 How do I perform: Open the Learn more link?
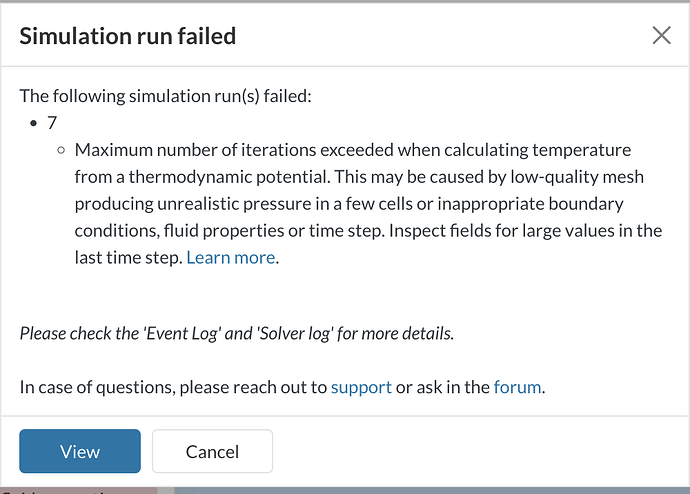(x=230, y=257)
